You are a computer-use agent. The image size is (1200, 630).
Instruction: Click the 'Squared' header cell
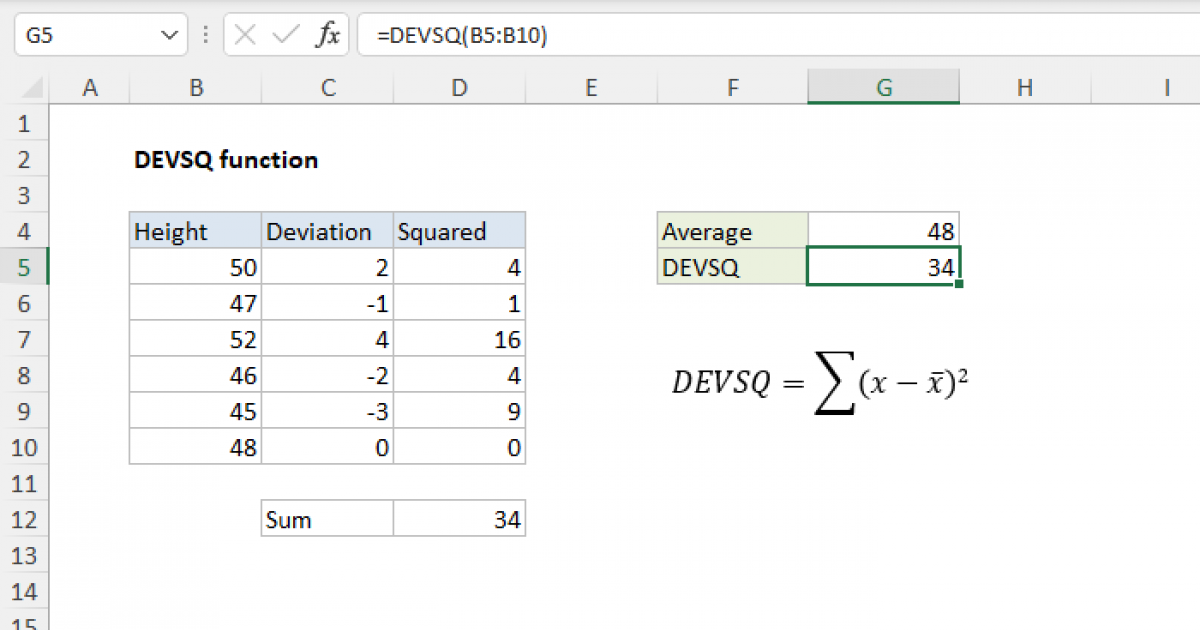tap(459, 232)
